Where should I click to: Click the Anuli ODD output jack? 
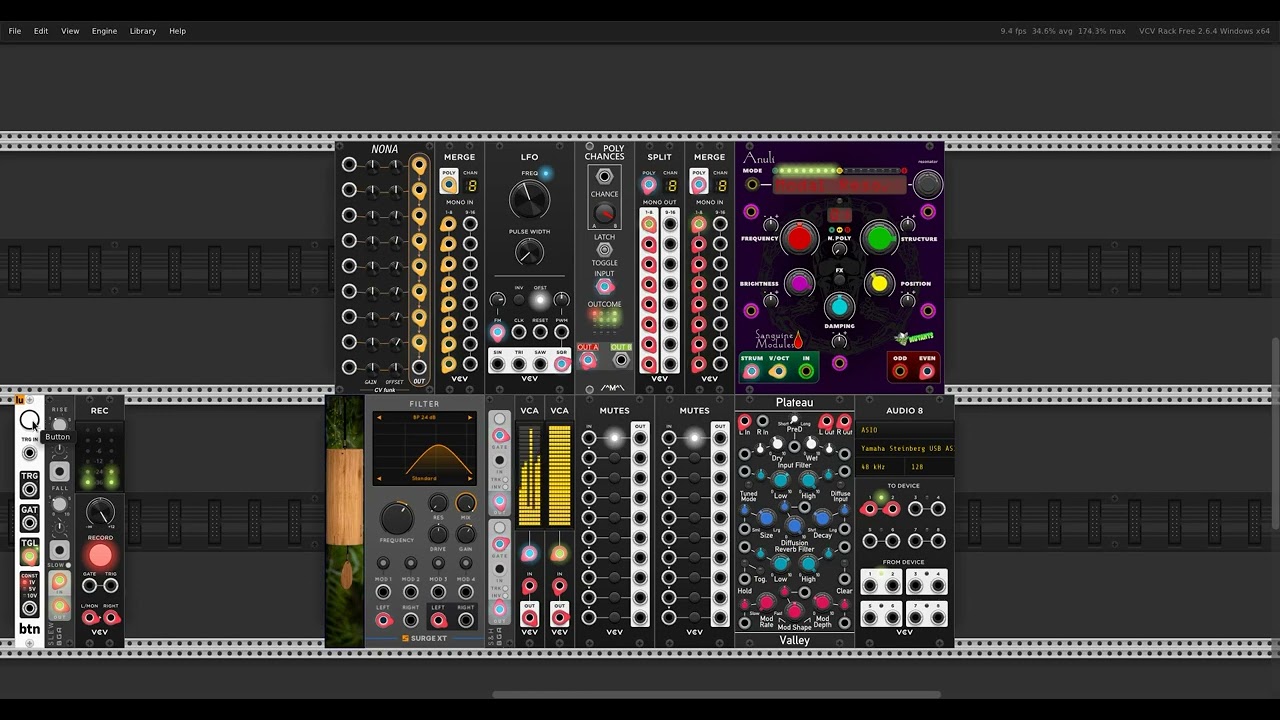click(x=900, y=372)
